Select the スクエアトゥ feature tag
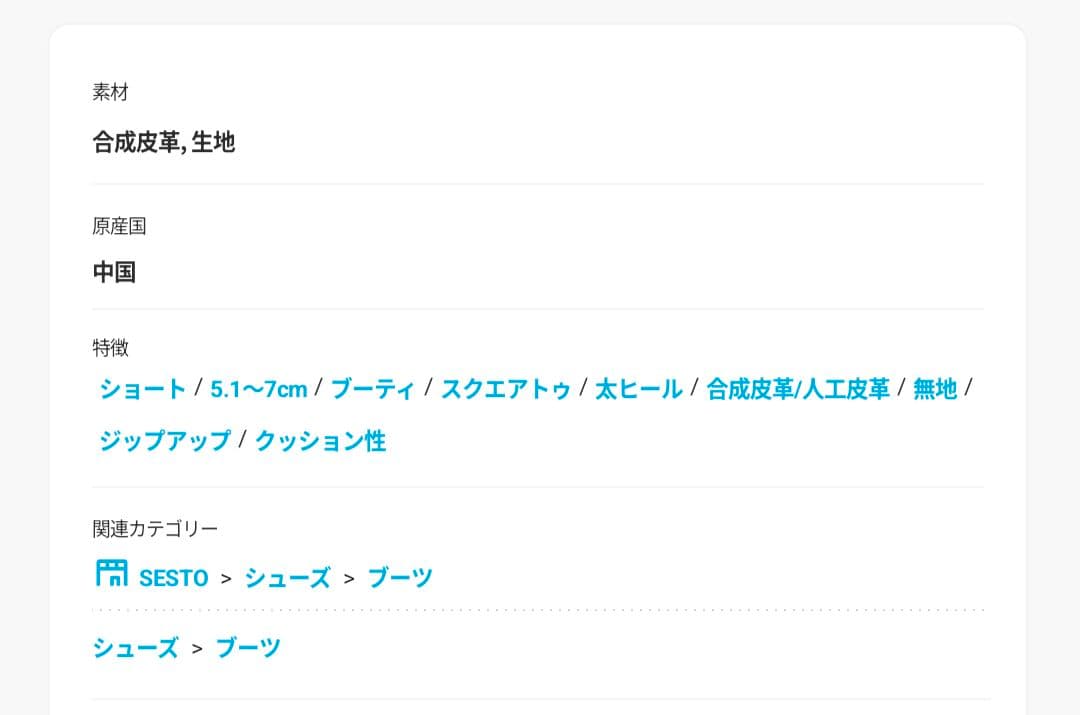The image size is (1080, 715). point(506,389)
